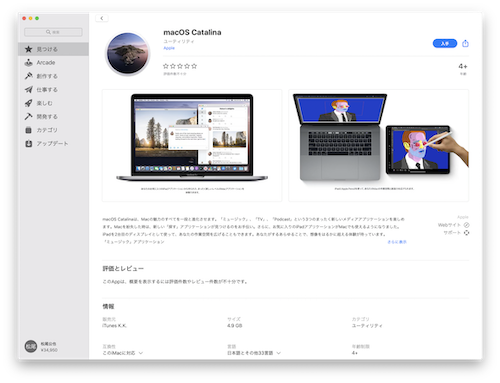Click the Updates download icon
The width and height of the screenshot is (500, 383).
pyautogui.click(x=29, y=144)
